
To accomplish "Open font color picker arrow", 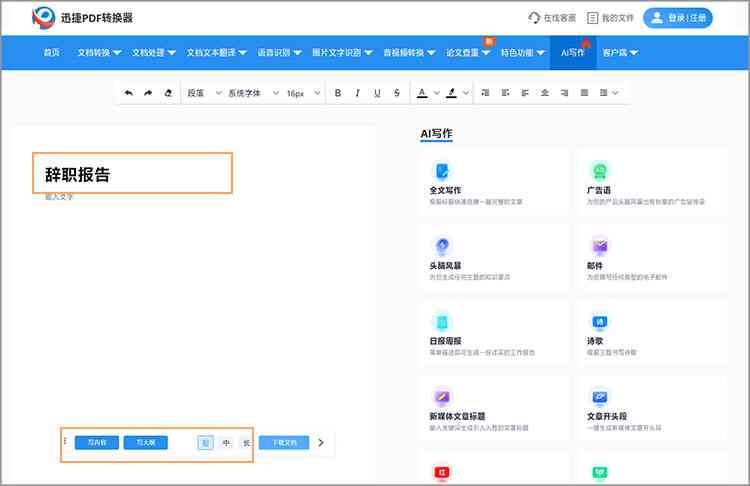I will point(436,93).
